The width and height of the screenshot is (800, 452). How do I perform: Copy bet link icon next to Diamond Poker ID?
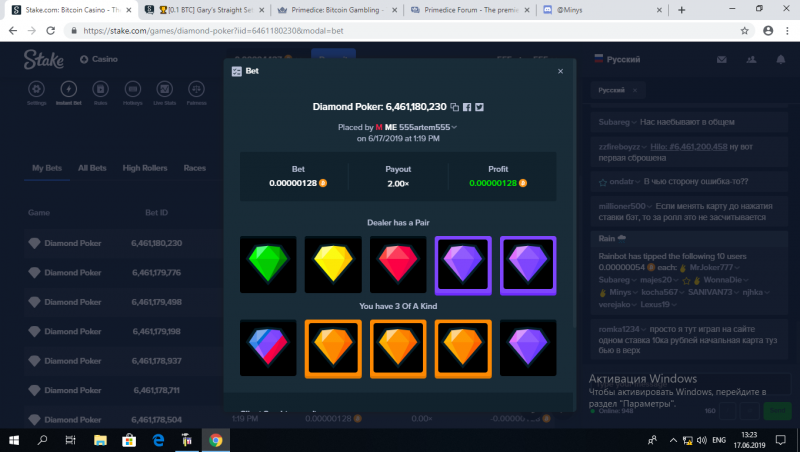click(x=455, y=107)
